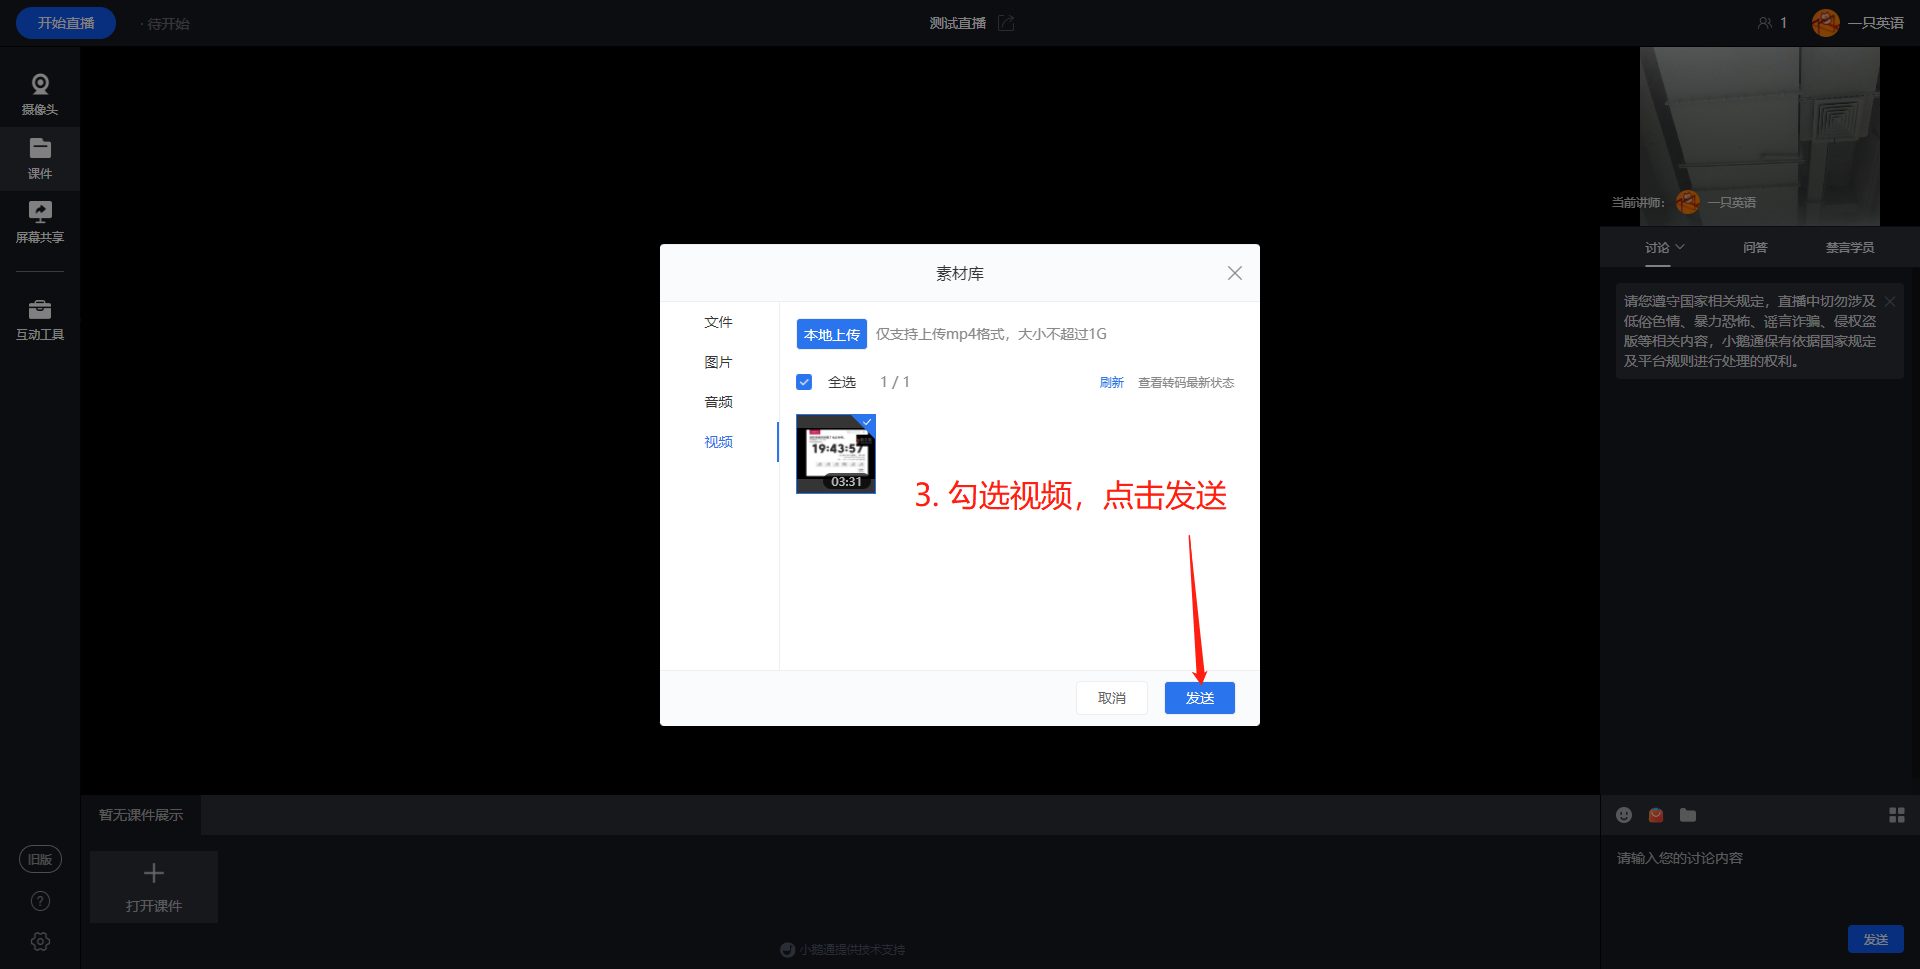Click the 刷新 refresh link

click(1111, 382)
